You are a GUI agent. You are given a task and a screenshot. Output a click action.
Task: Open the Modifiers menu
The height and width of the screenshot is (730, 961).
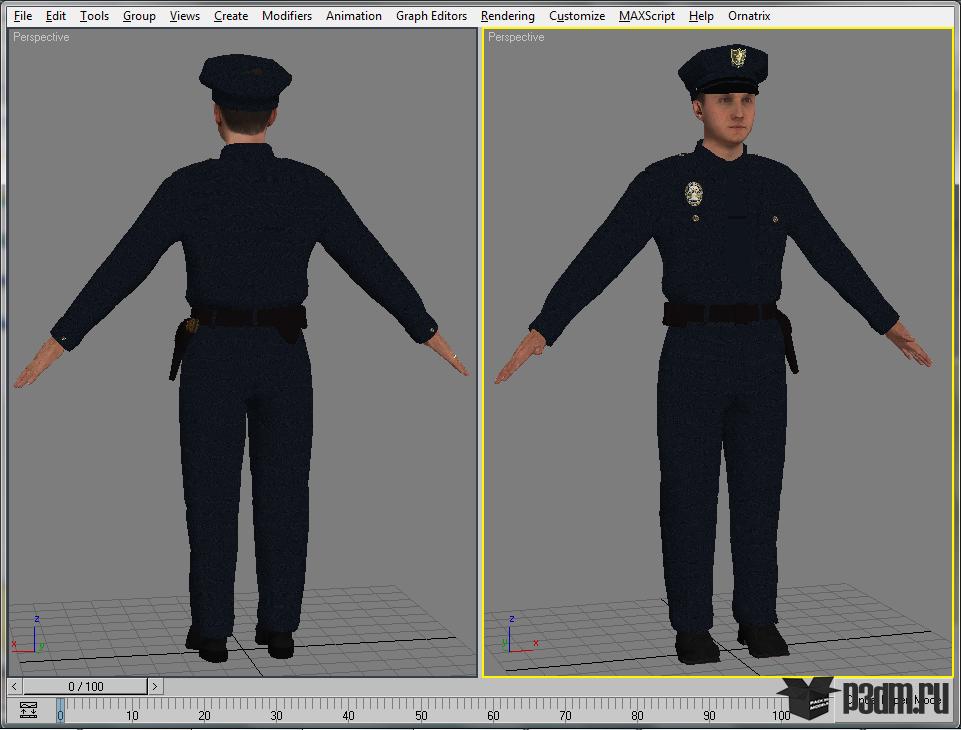(x=287, y=16)
